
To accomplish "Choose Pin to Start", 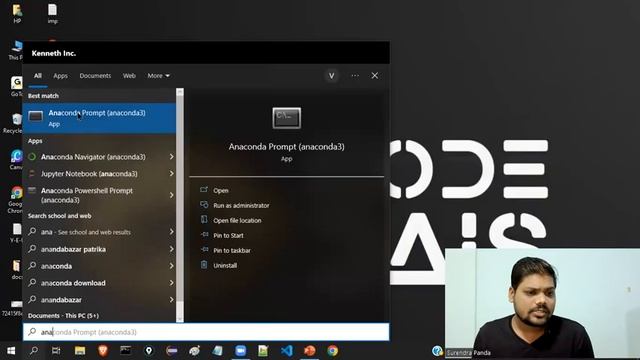I will [x=228, y=236].
